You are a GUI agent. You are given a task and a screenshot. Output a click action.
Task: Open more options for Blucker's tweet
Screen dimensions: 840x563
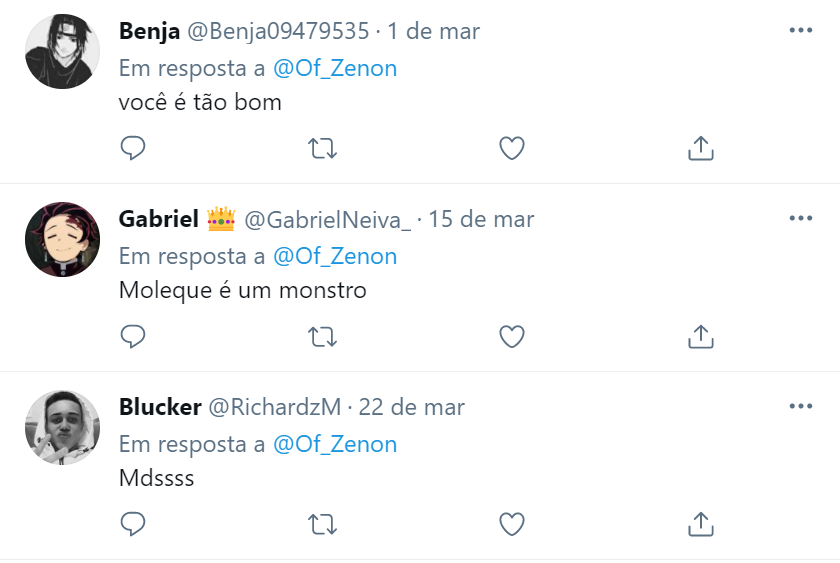click(x=801, y=407)
